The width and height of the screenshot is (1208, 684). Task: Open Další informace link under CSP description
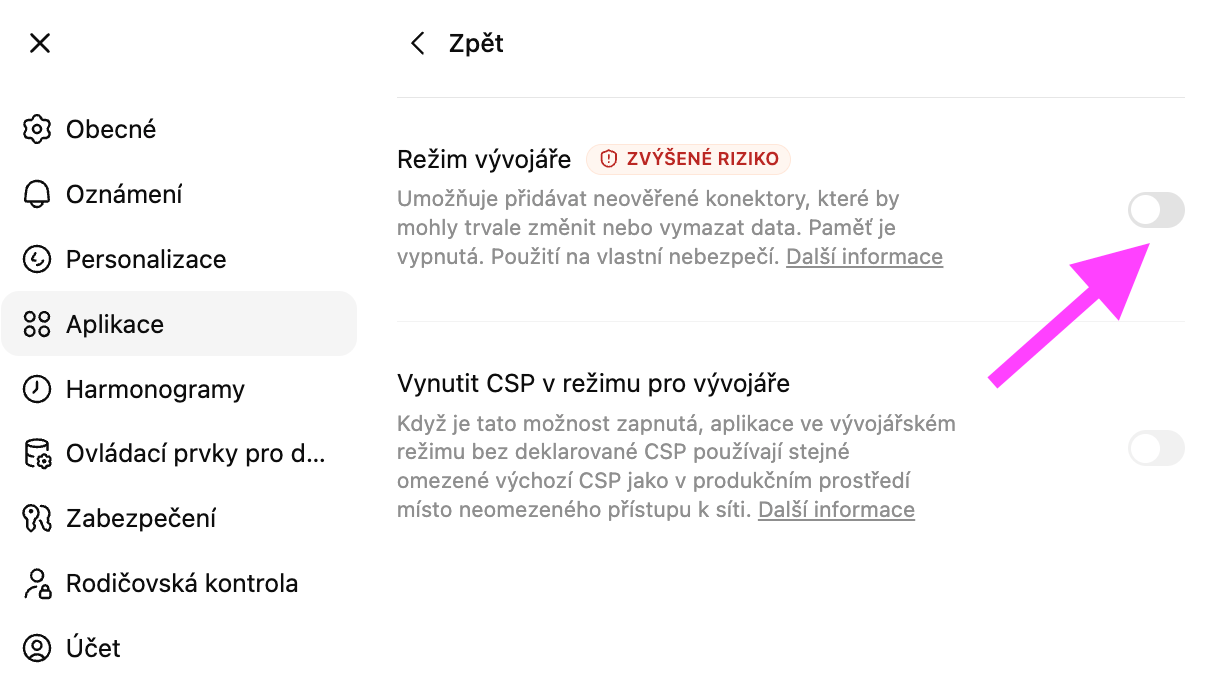point(836,510)
